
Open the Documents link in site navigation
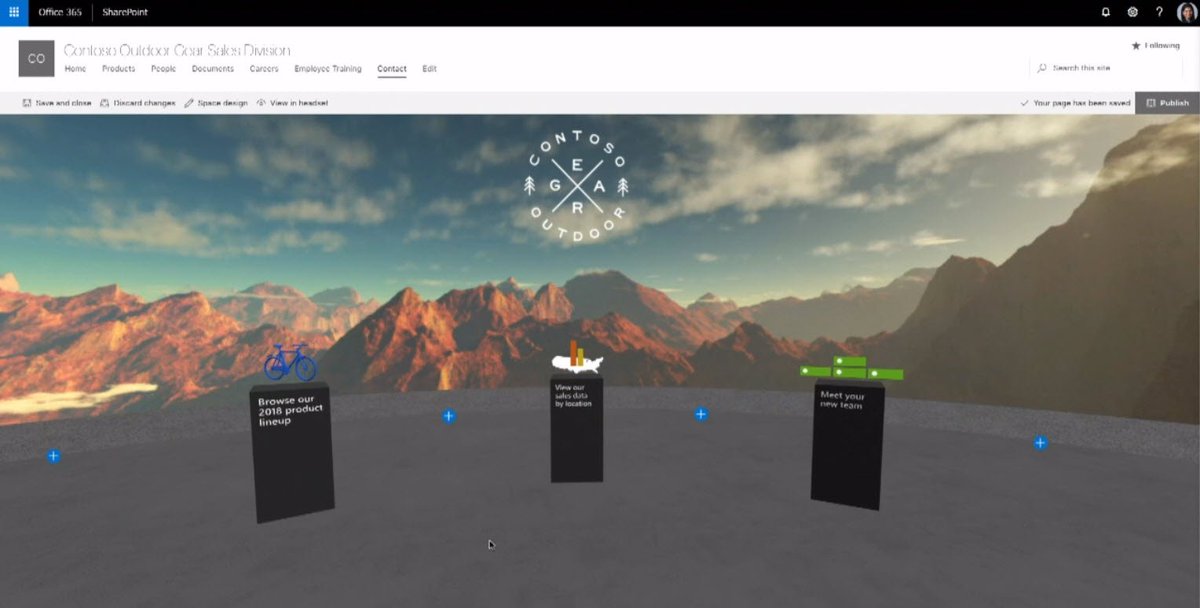[212, 68]
